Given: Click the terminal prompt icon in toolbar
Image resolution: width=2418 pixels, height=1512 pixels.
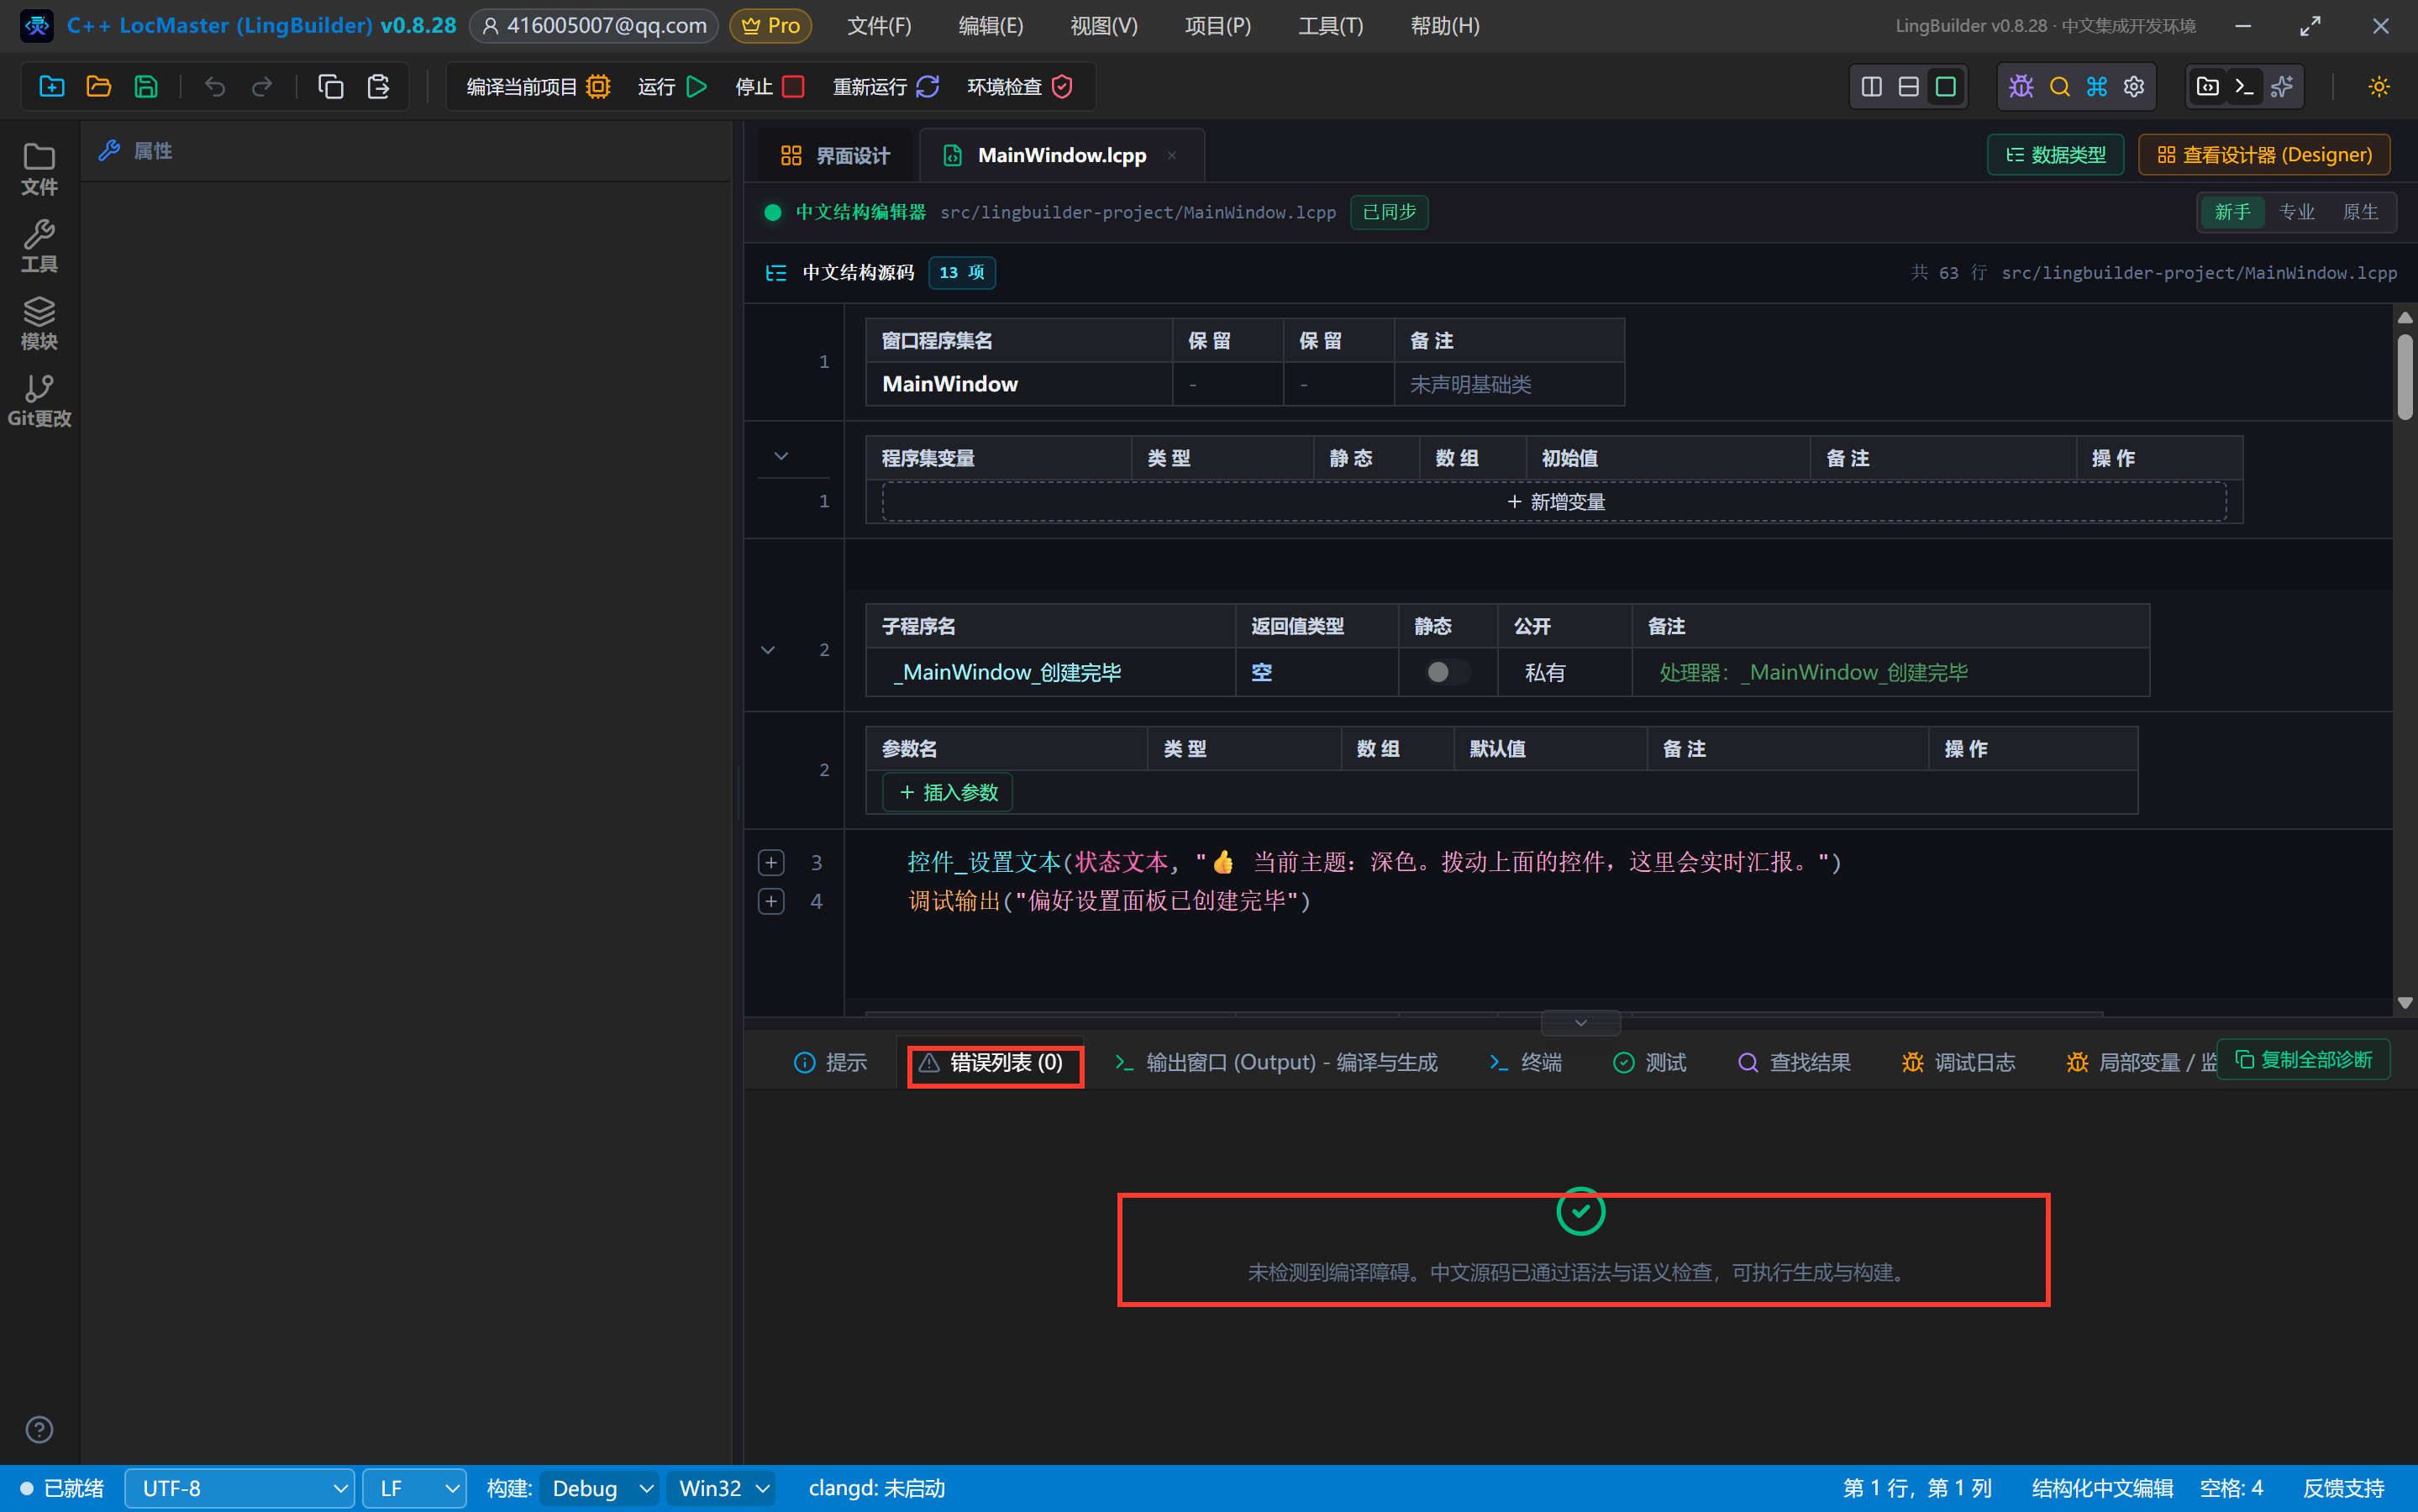Looking at the screenshot, I should [x=2244, y=87].
